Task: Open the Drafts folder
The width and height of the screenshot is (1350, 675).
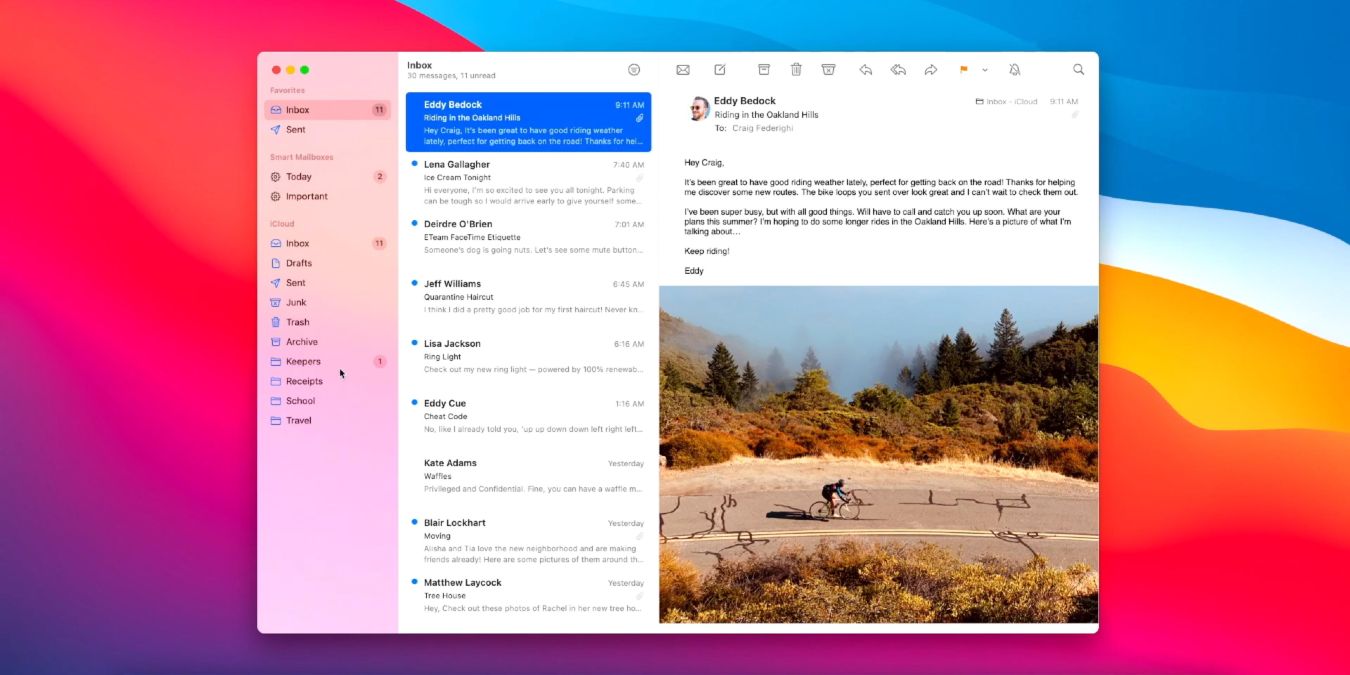Action: [x=297, y=262]
